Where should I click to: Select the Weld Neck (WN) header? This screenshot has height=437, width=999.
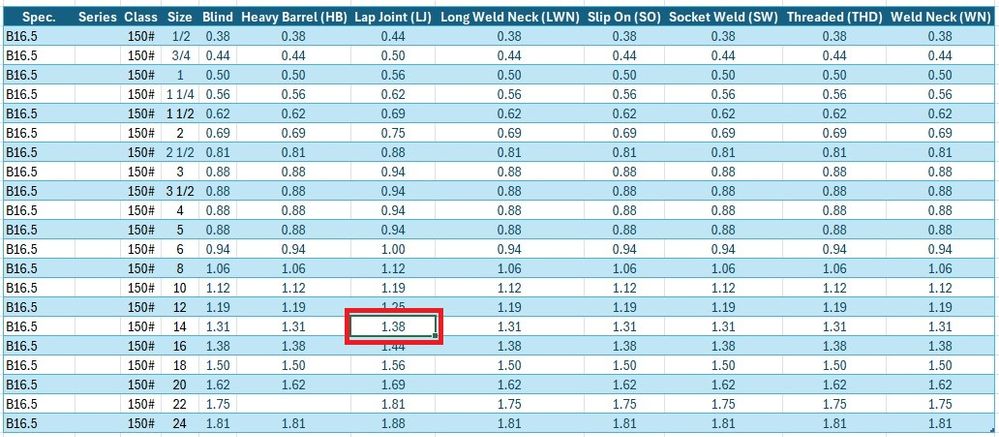click(940, 17)
